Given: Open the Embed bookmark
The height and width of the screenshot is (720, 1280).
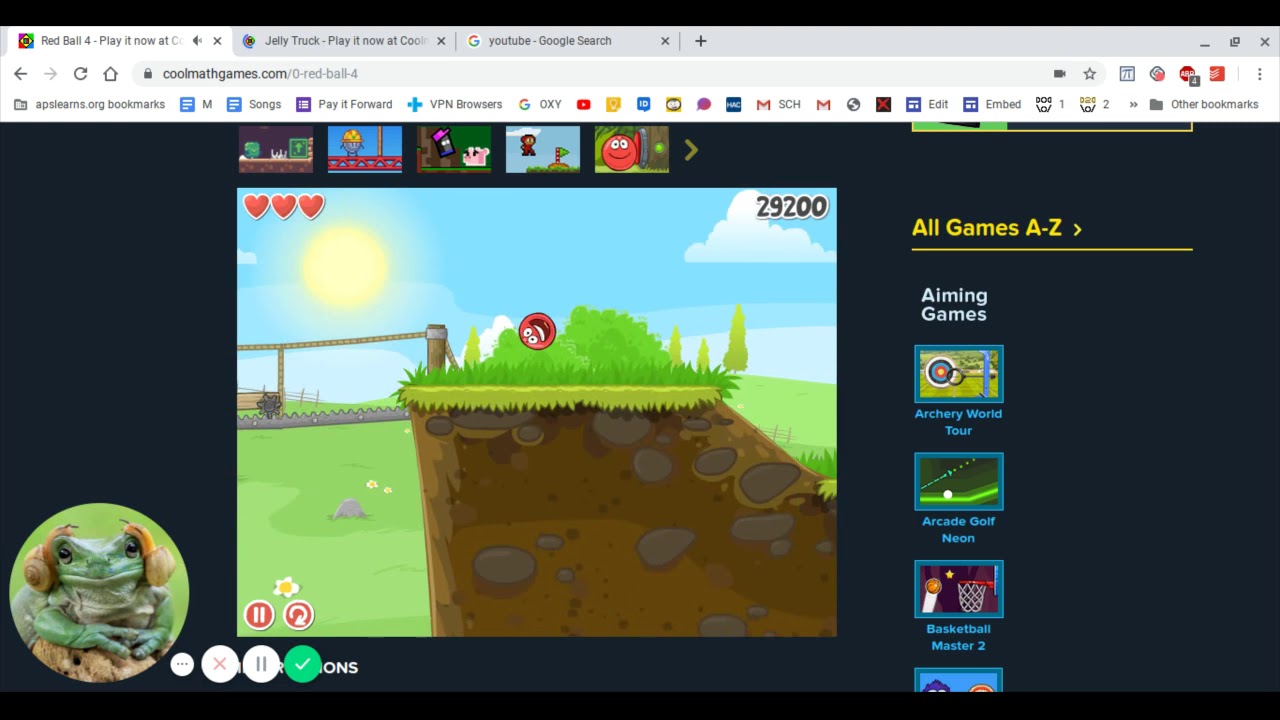Looking at the screenshot, I should [x=992, y=104].
